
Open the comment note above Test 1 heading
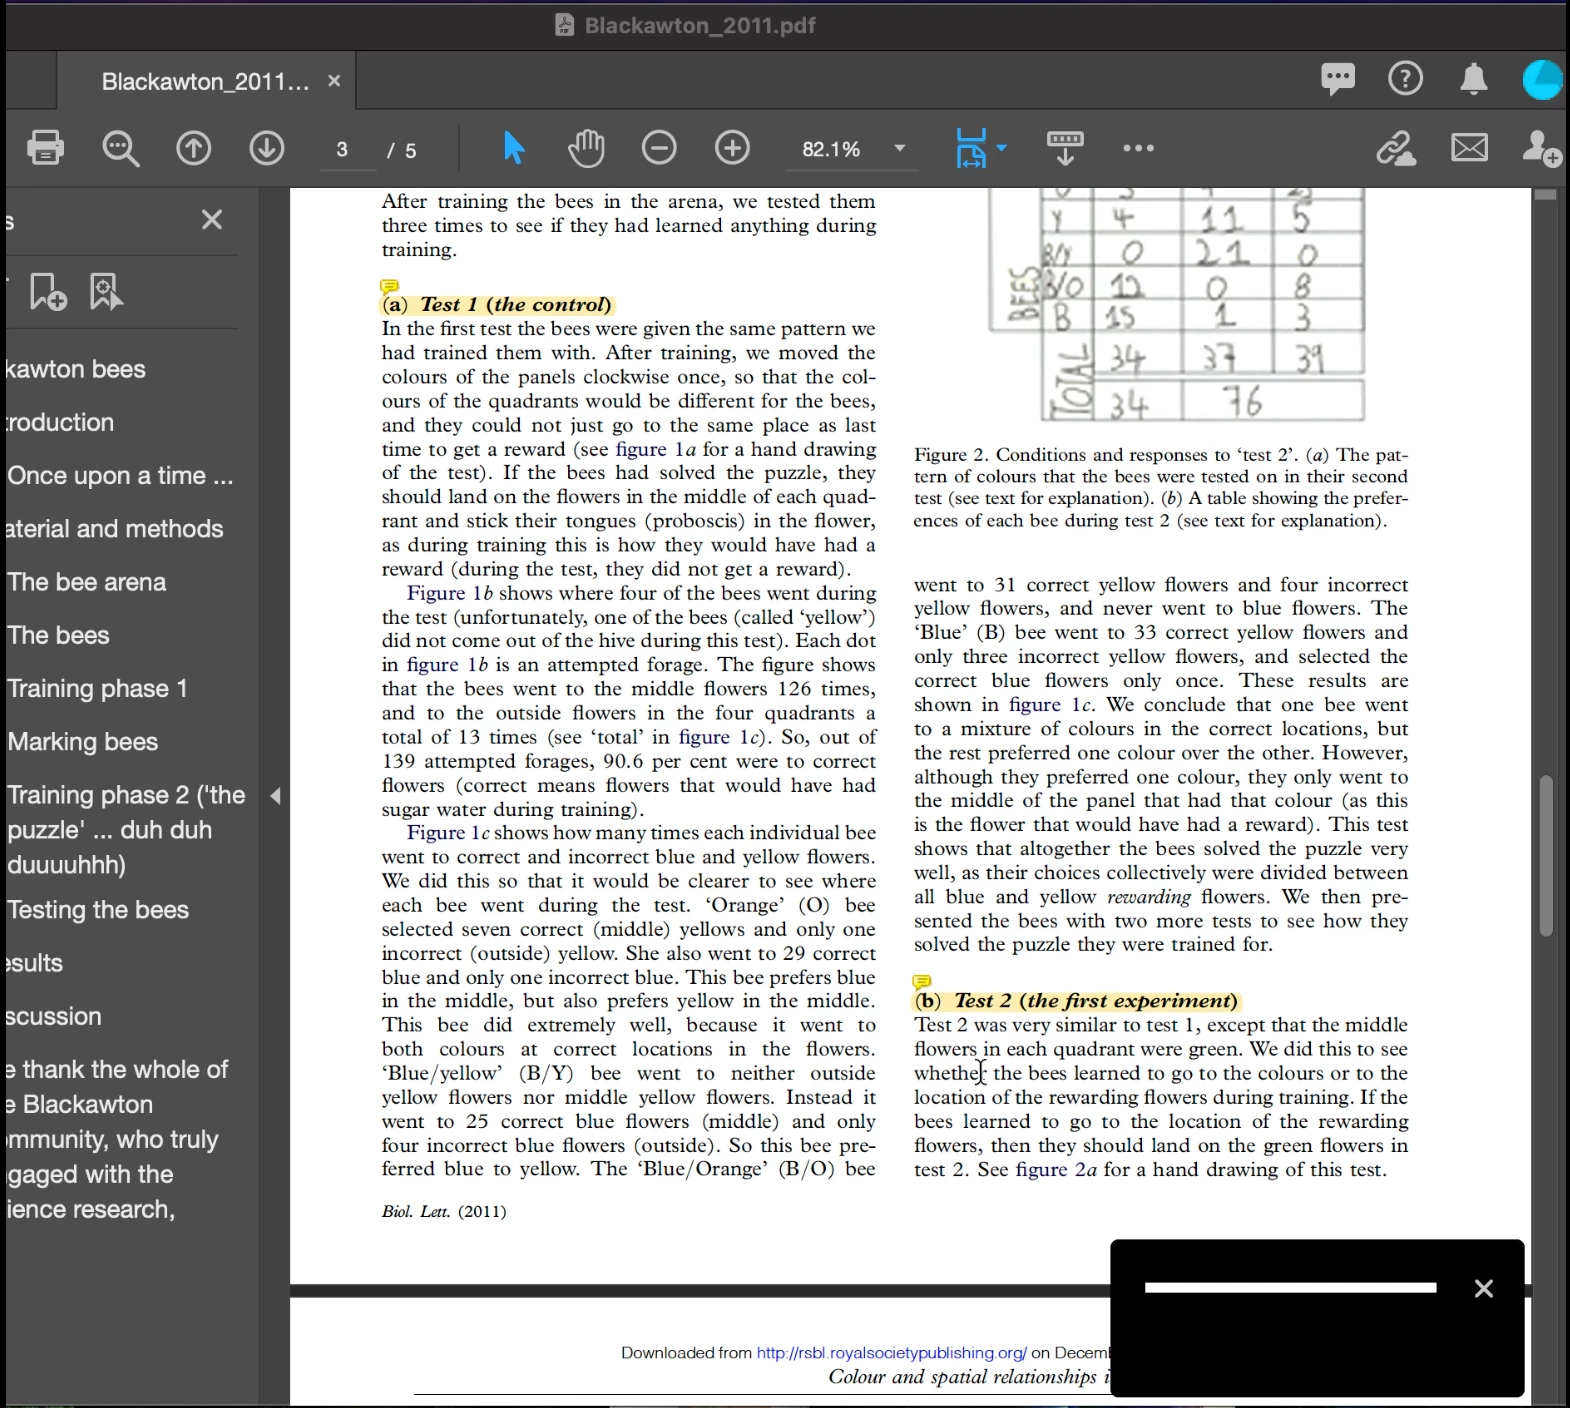[x=390, y=287]
